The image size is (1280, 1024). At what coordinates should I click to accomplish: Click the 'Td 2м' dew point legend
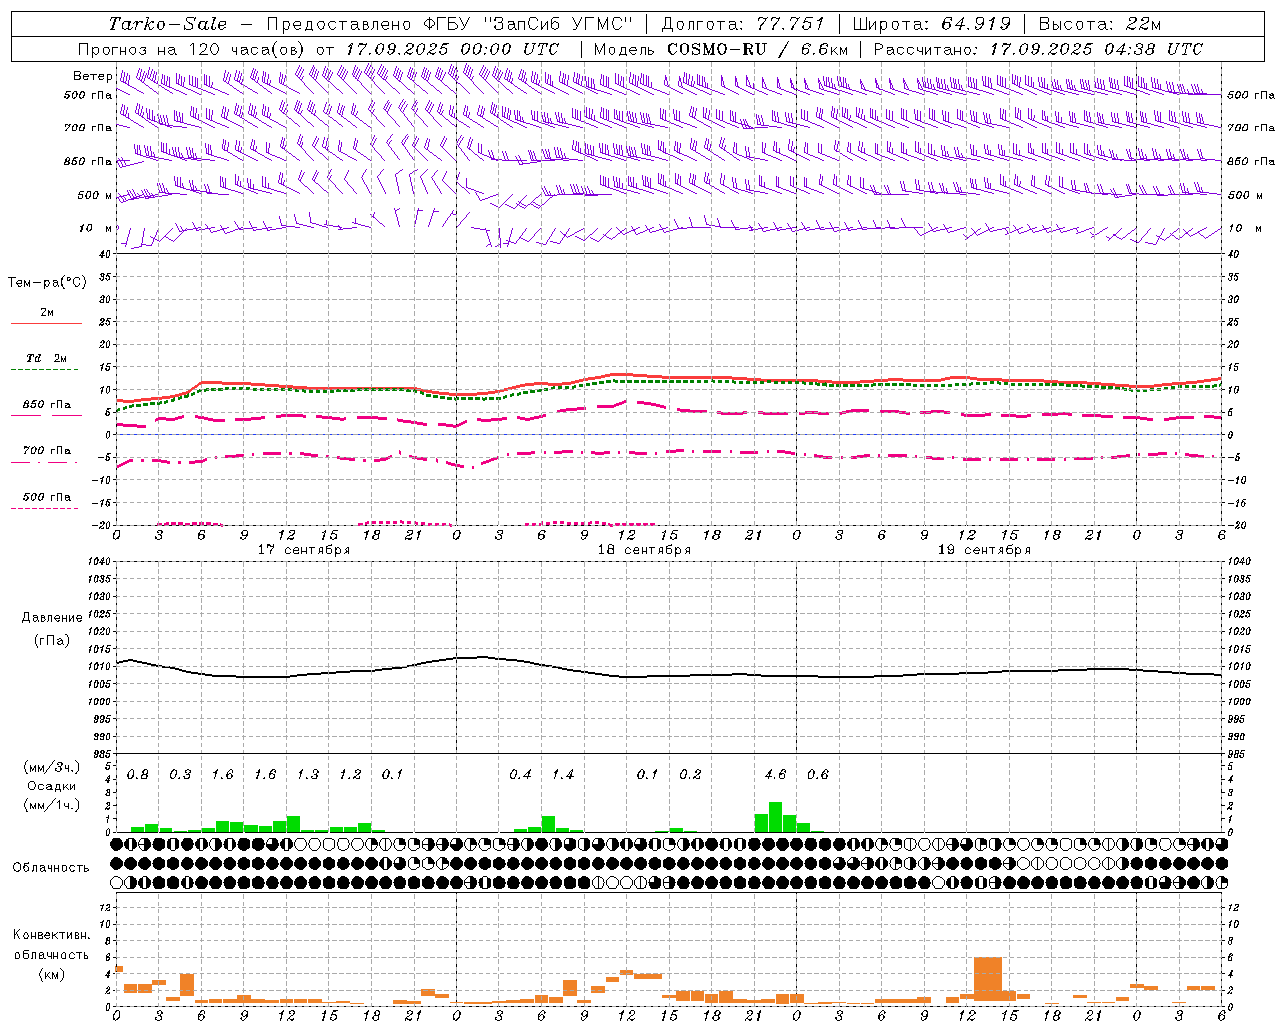(47, 358)
